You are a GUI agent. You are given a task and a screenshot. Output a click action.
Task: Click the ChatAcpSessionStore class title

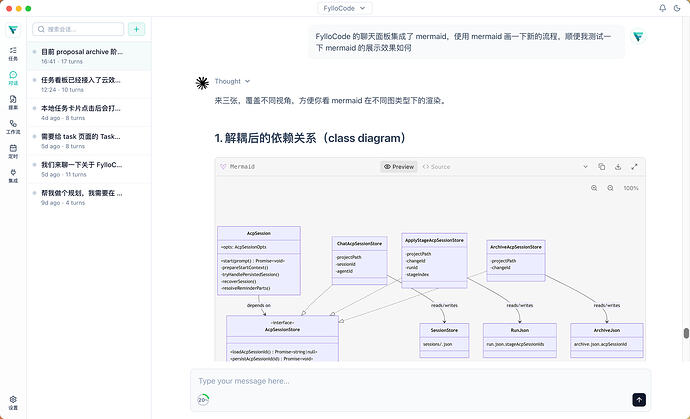pos(360,243)
